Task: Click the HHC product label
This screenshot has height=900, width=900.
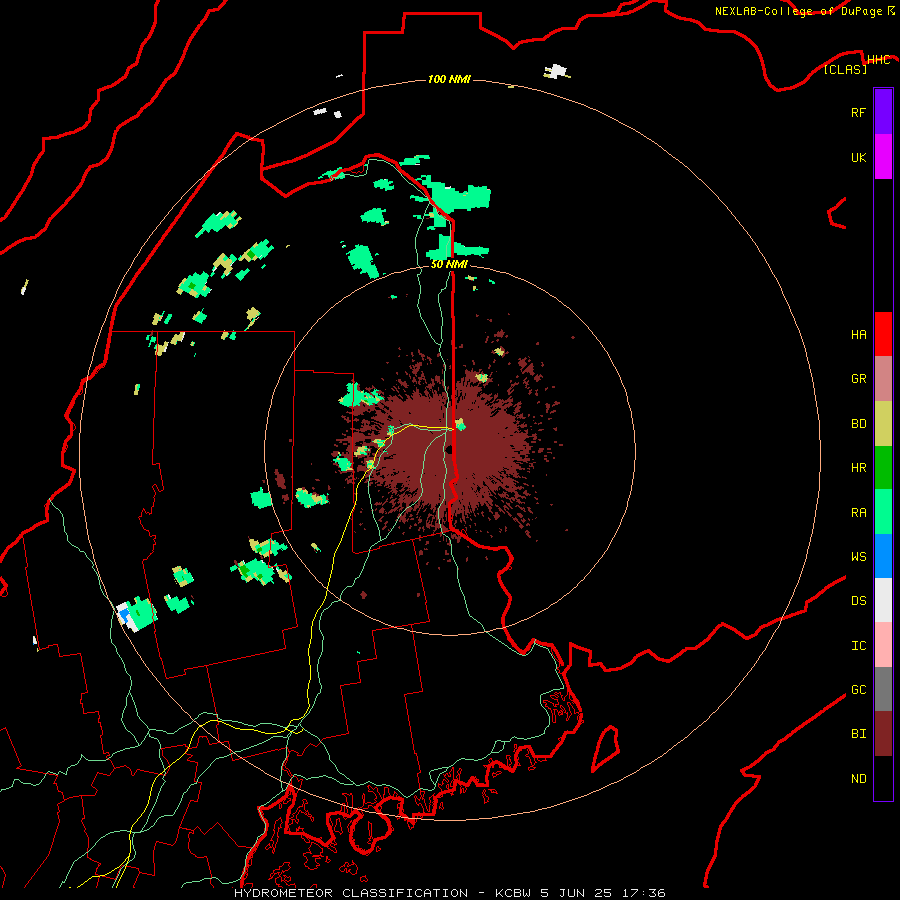Action: (879, 60)
